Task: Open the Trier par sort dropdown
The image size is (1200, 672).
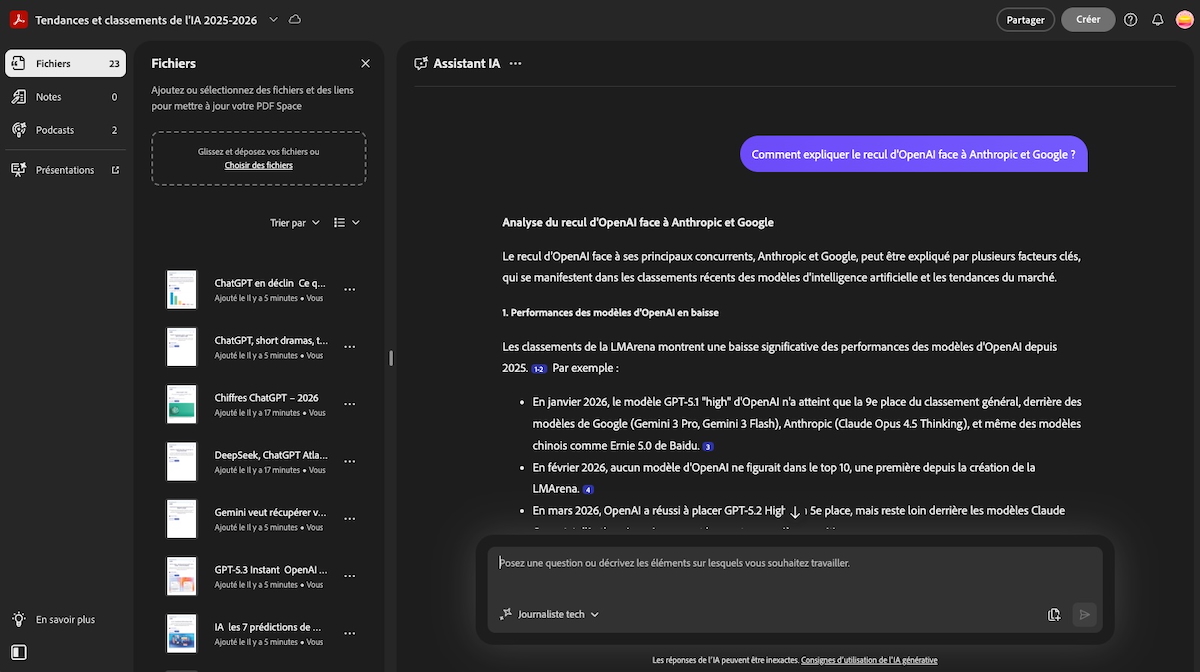Action: tap(295, 223)
